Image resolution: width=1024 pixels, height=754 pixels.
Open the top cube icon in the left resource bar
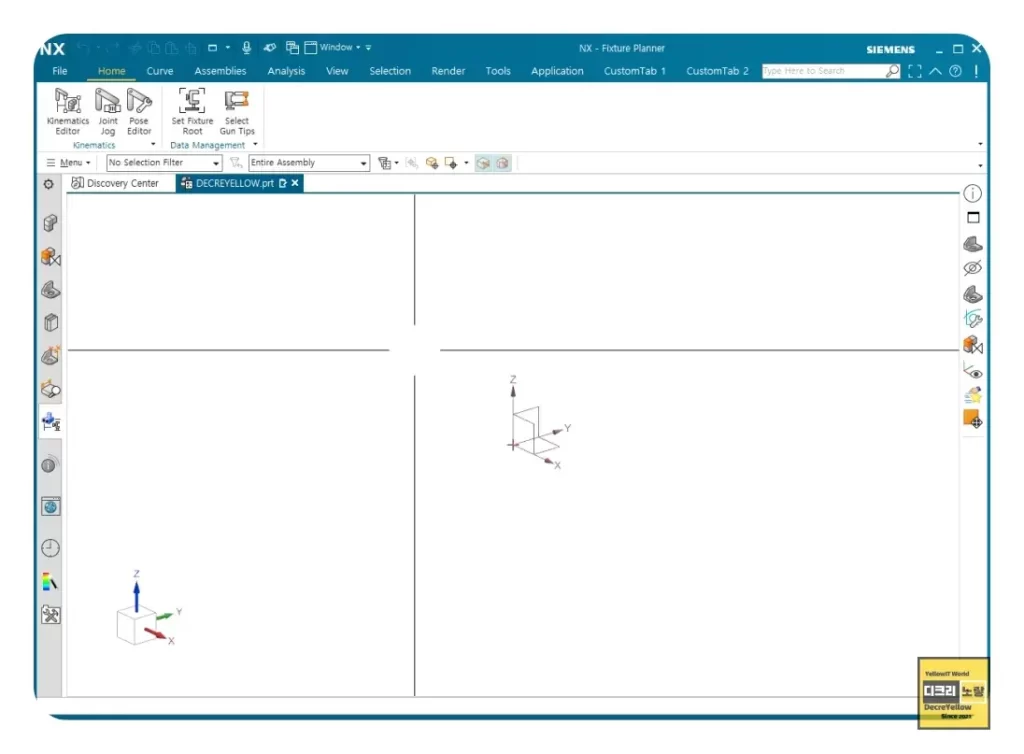pos(50,223)
